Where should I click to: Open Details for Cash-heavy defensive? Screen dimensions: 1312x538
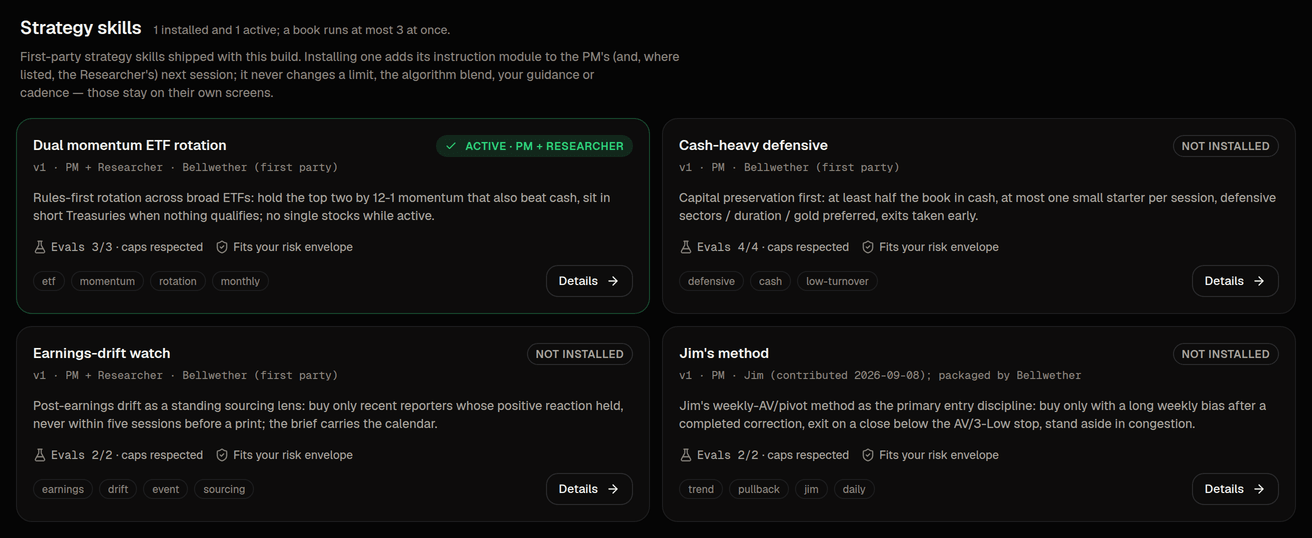1235,281
